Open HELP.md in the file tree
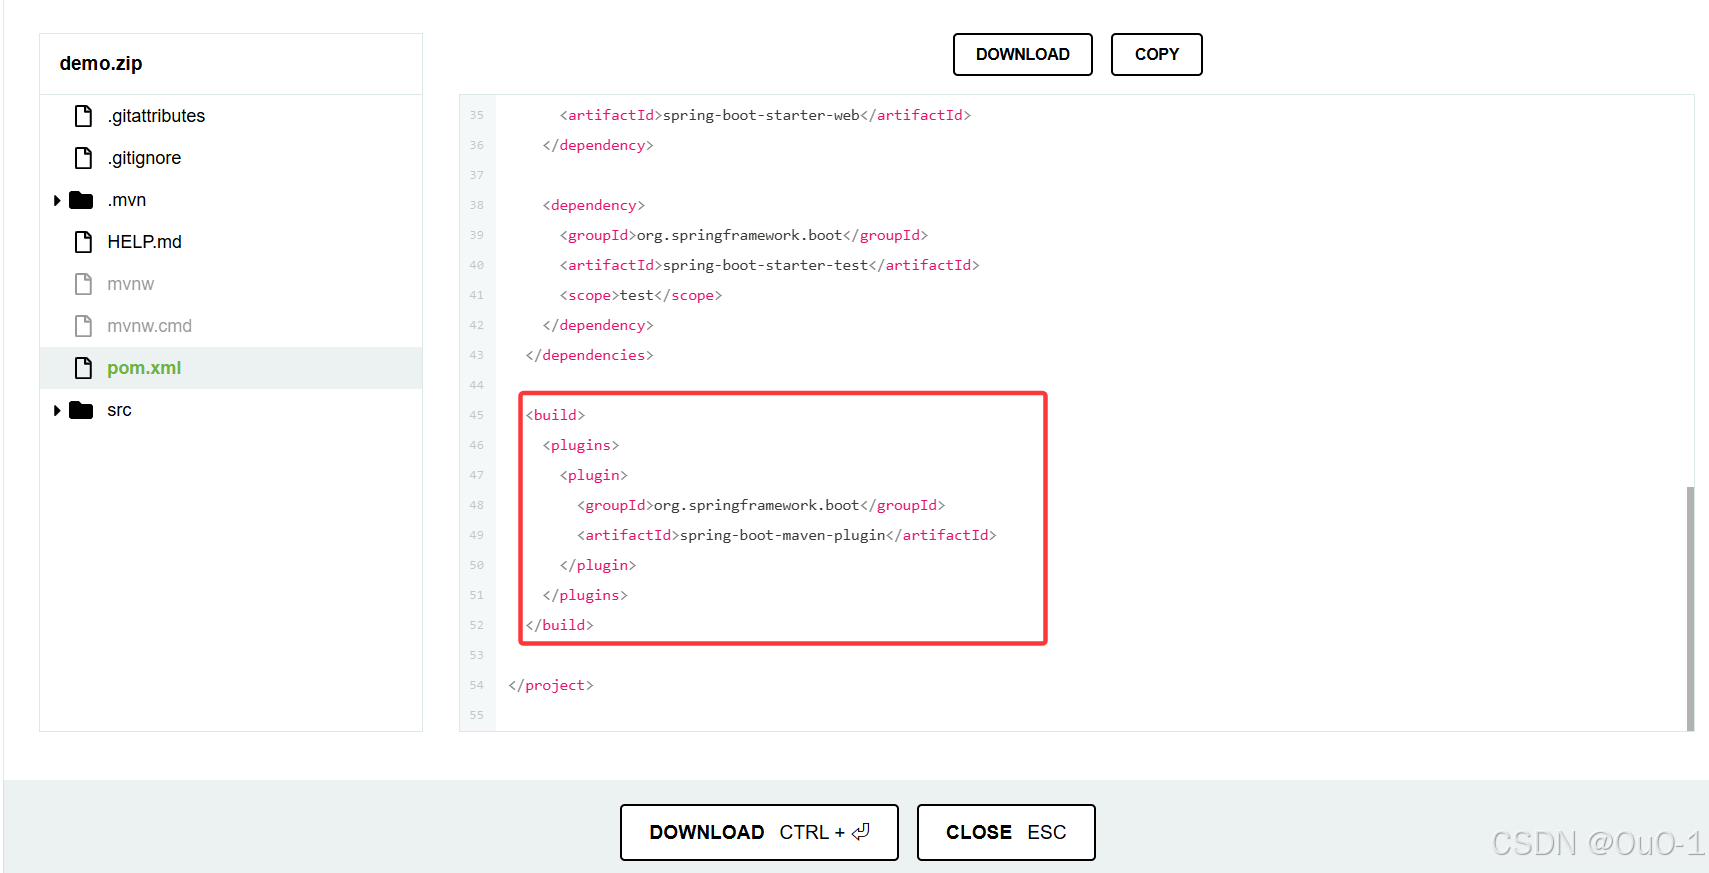The image size is (1709, 873). pos(144,242)
